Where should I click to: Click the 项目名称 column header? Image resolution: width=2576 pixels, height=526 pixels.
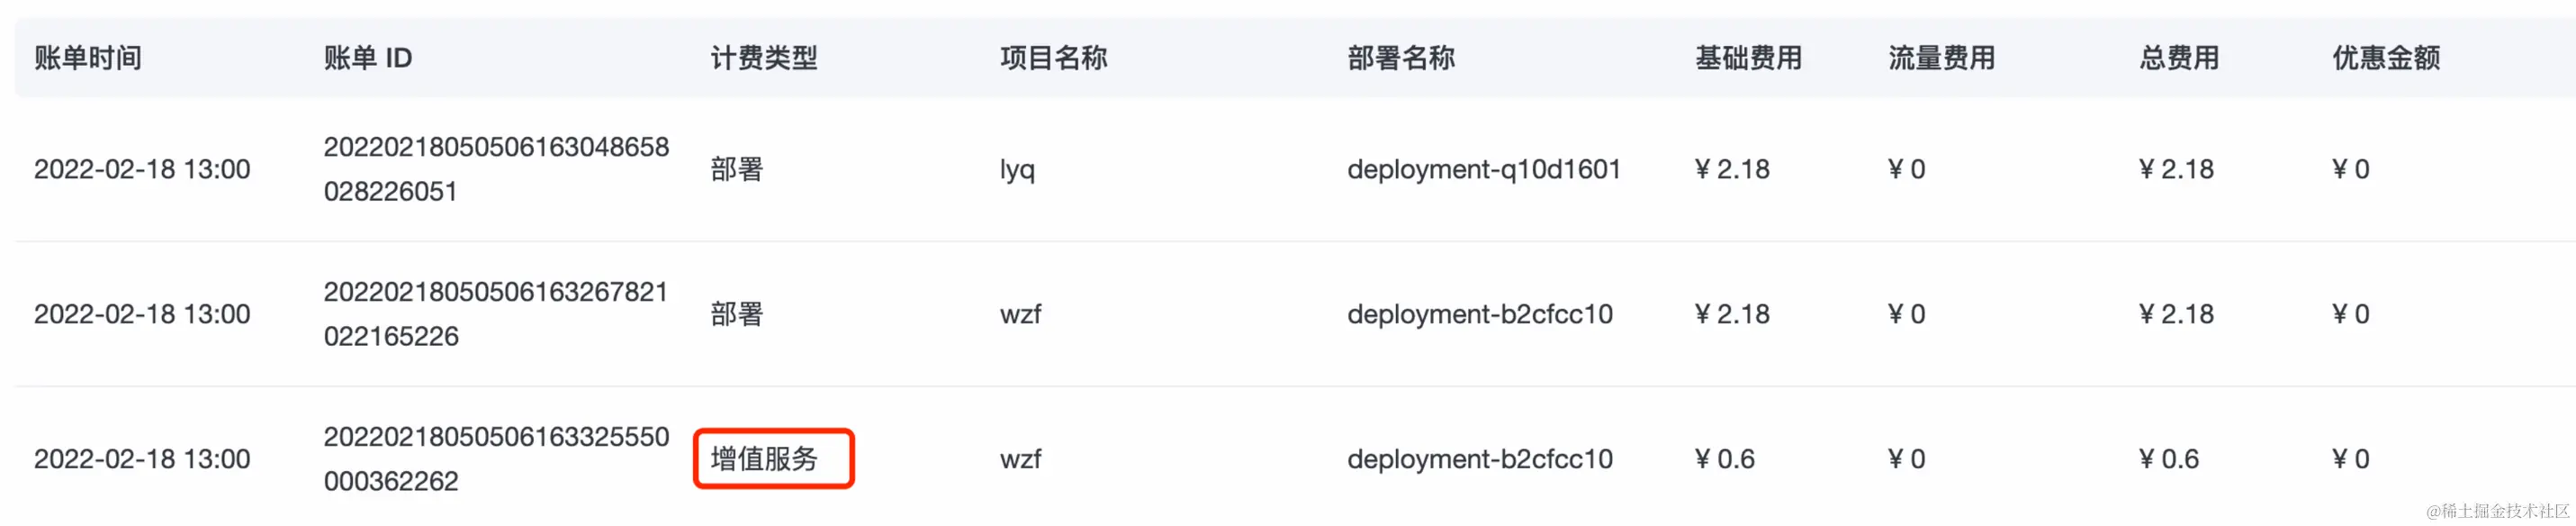[1055, 58]
